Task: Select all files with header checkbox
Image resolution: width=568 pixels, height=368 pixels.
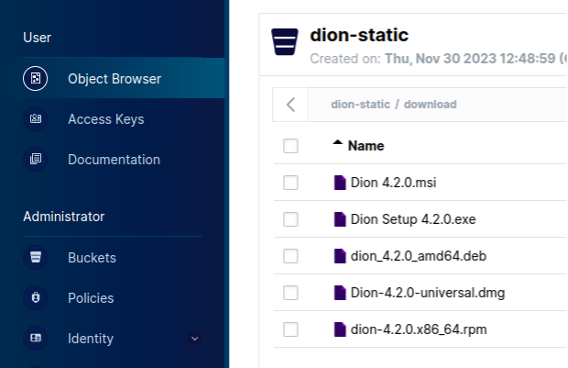Action: click(291, 146)
